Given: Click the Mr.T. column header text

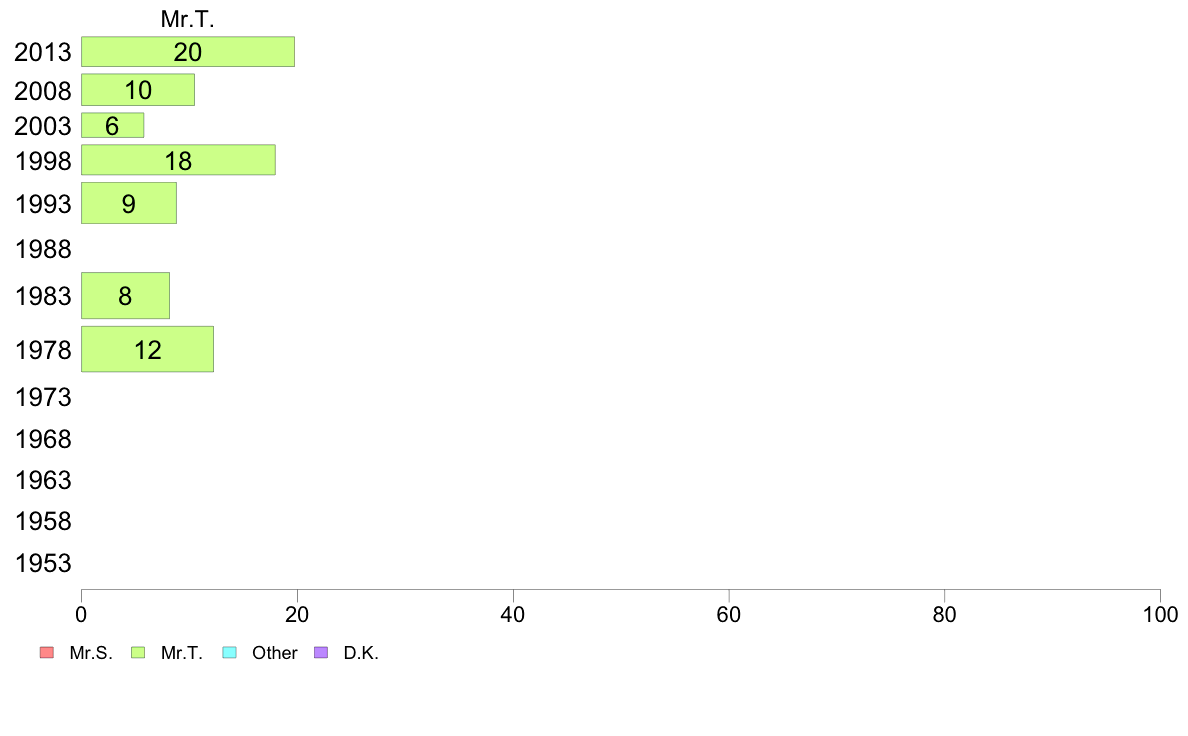Looking at the screenshot, I should point(188,20).
